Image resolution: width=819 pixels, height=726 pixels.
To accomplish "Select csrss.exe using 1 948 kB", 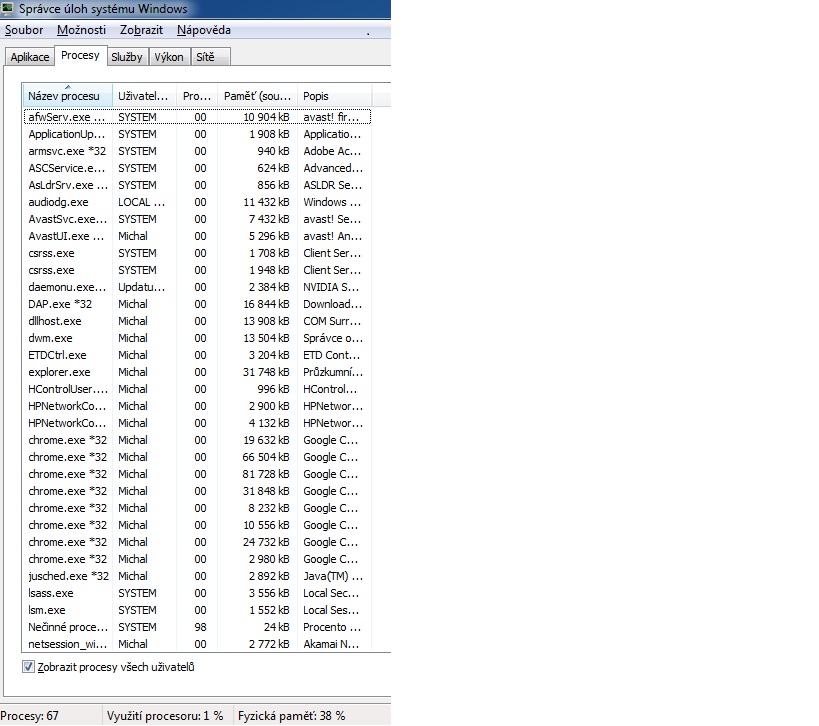I will 197,270.
